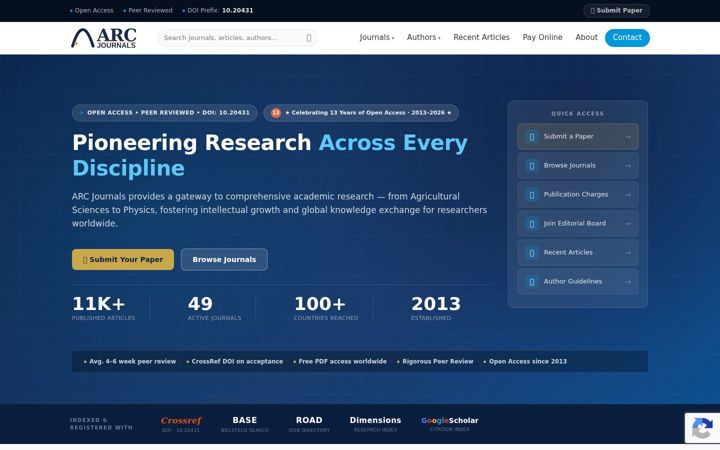The image size is (720, 450).
Task: Click the Open Access Peer Reviewed DOI badge
Action: [x=164, y=113]
